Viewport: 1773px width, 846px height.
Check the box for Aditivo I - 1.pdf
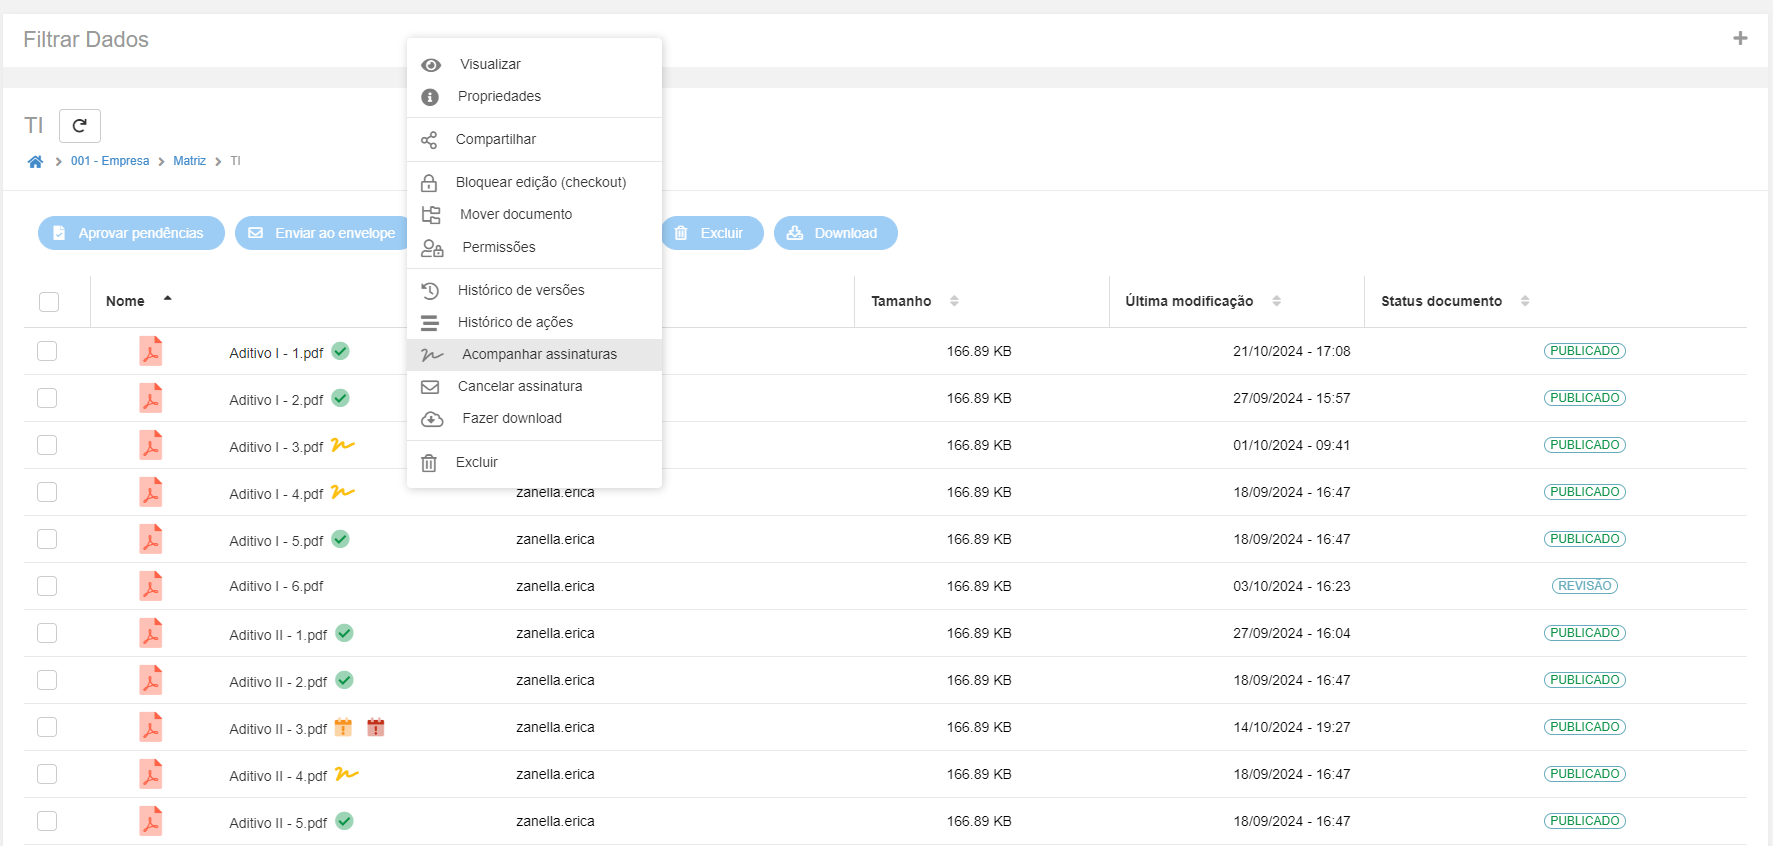[x=47, y=351]
